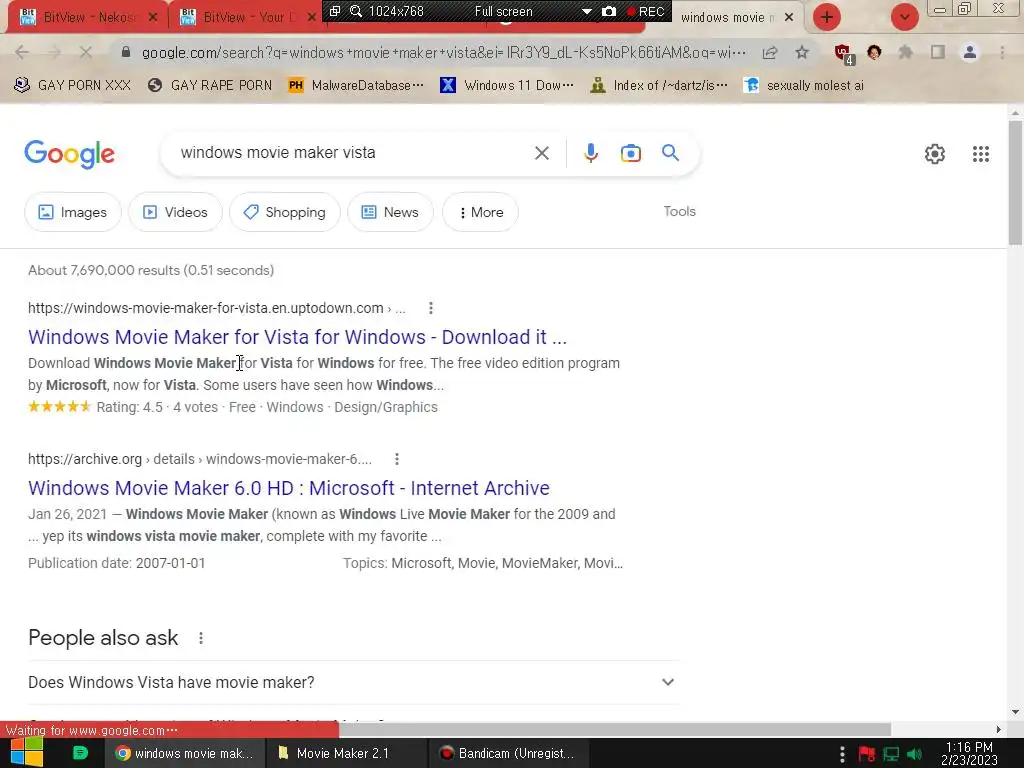Show hidden tray icons dots
The image size is (1024, 768).
pos(842,754)
